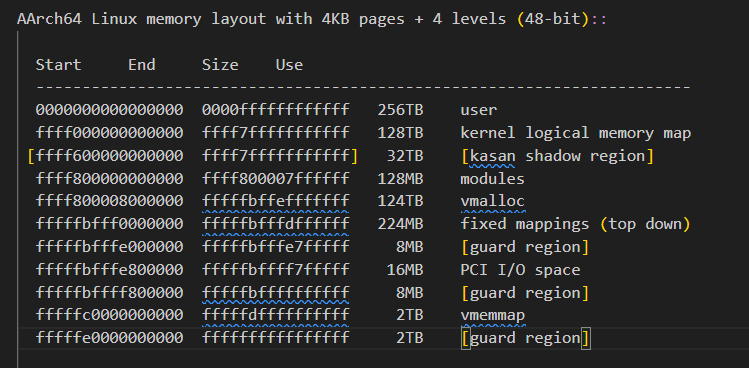The image size is (749, 368).
Task: Click '[guard region]' in the fffffbffff800000 row
Action: point(524,292)
